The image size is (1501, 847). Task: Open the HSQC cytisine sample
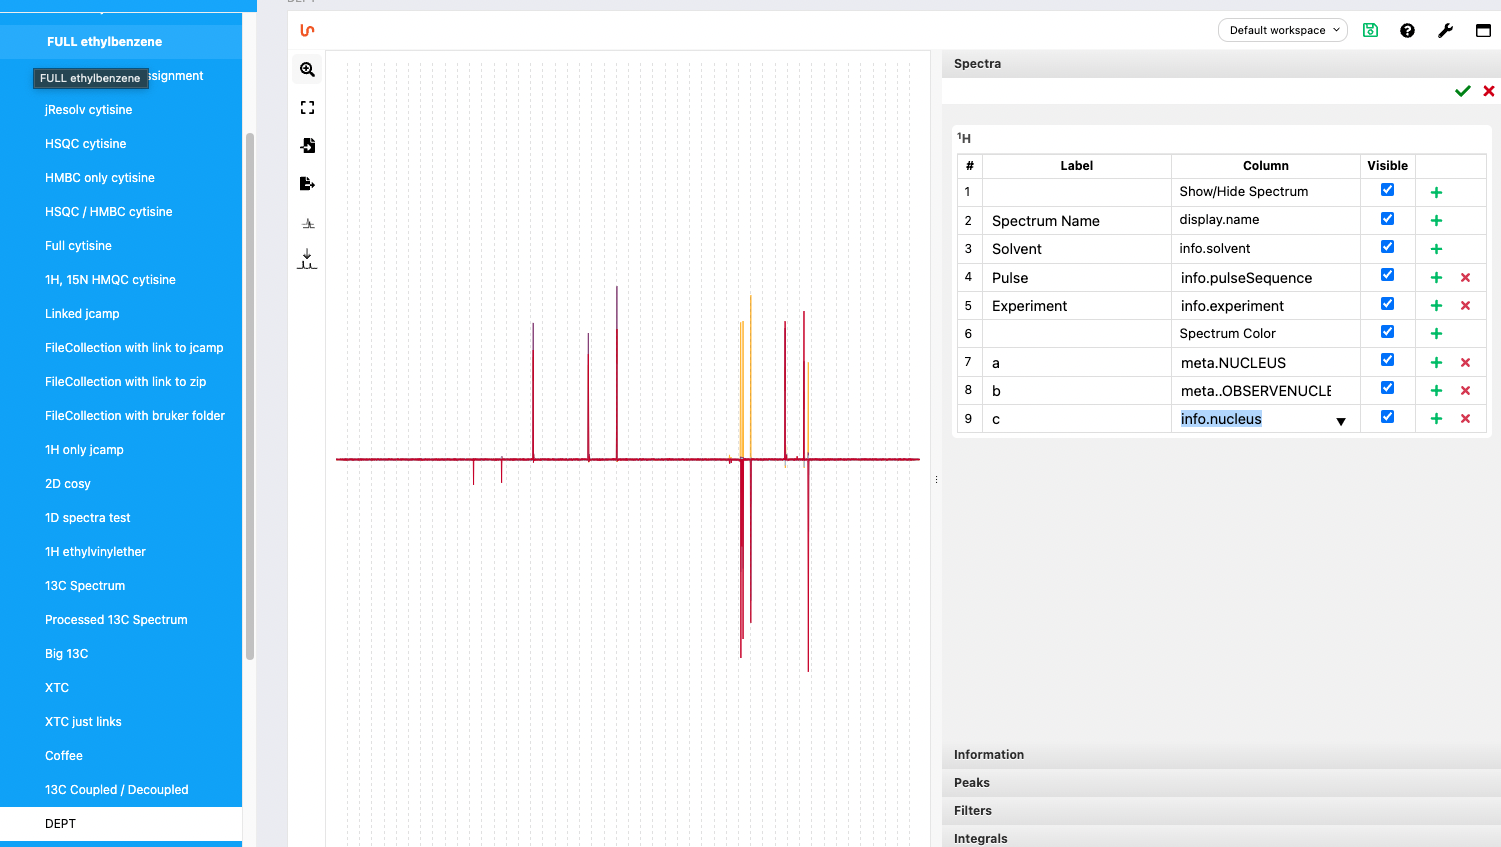click(121, 144)
